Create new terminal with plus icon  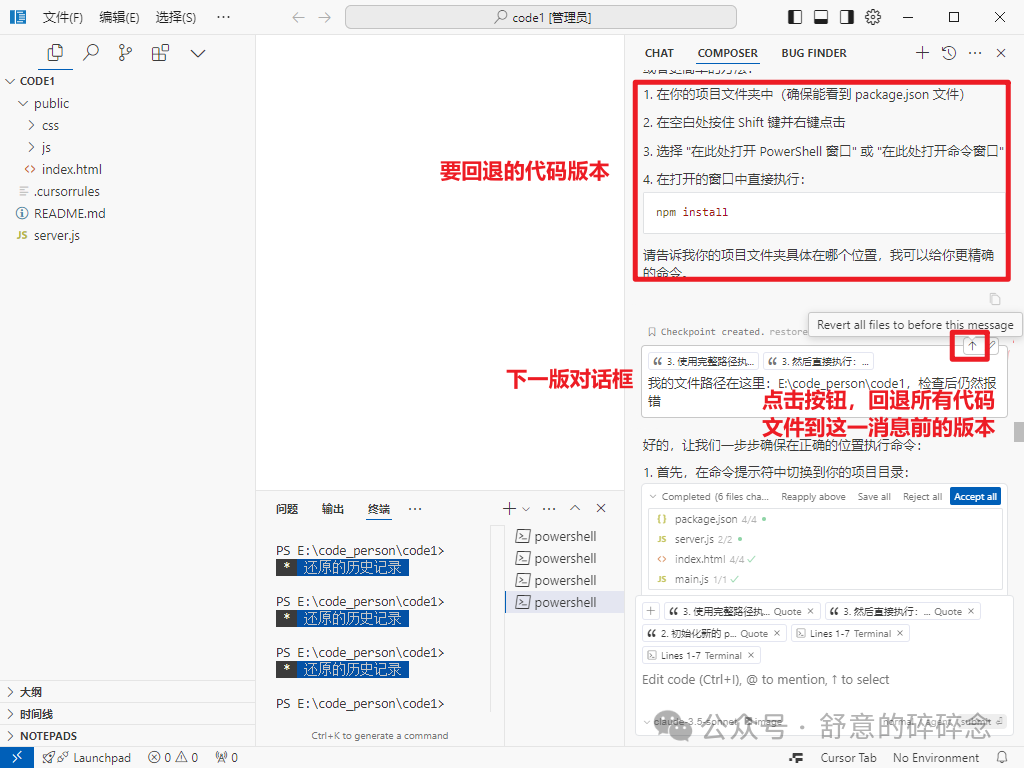pos(509,508)
